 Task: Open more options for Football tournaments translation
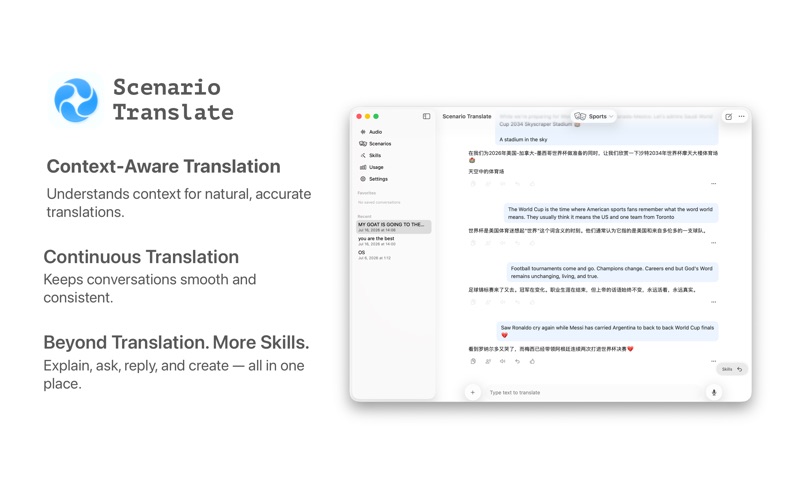click(x=713, y=302)
